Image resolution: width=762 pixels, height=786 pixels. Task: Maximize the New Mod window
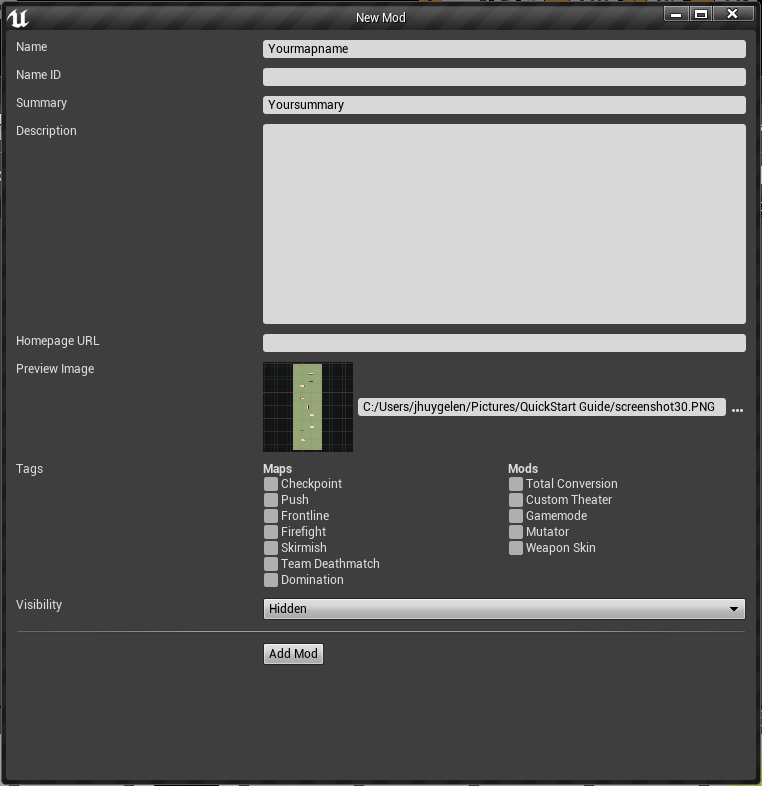[701, 14]
